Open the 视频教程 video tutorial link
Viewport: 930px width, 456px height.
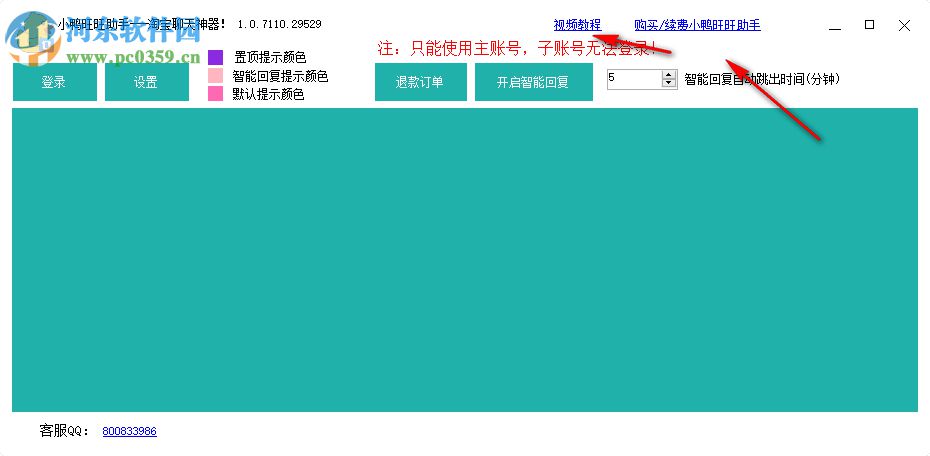click(577, 25)
